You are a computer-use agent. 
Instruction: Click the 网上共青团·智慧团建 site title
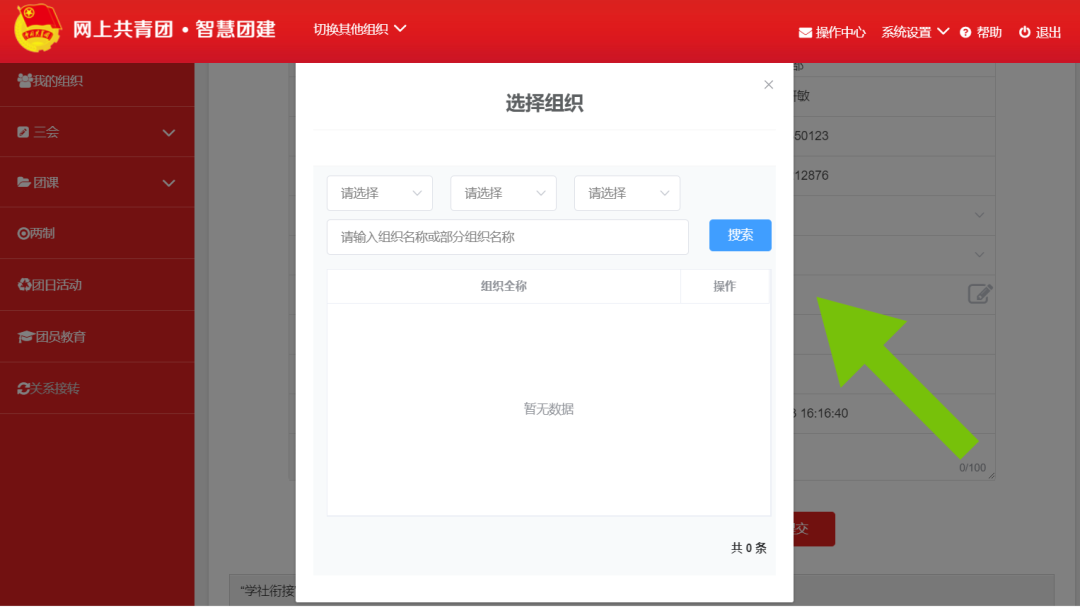coord(174,30)
